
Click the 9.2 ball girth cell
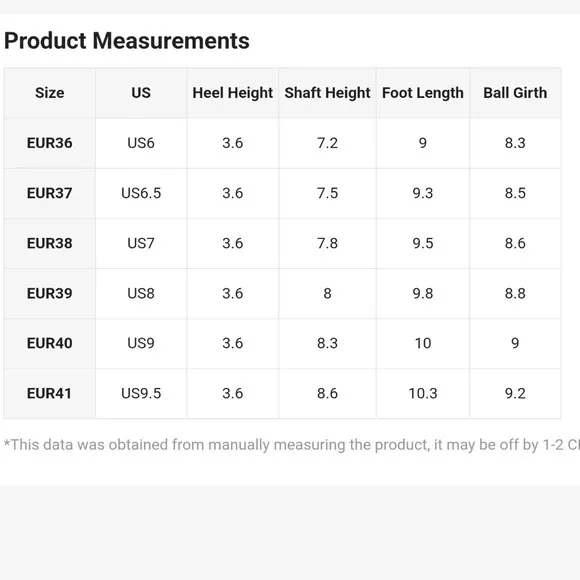515,393
